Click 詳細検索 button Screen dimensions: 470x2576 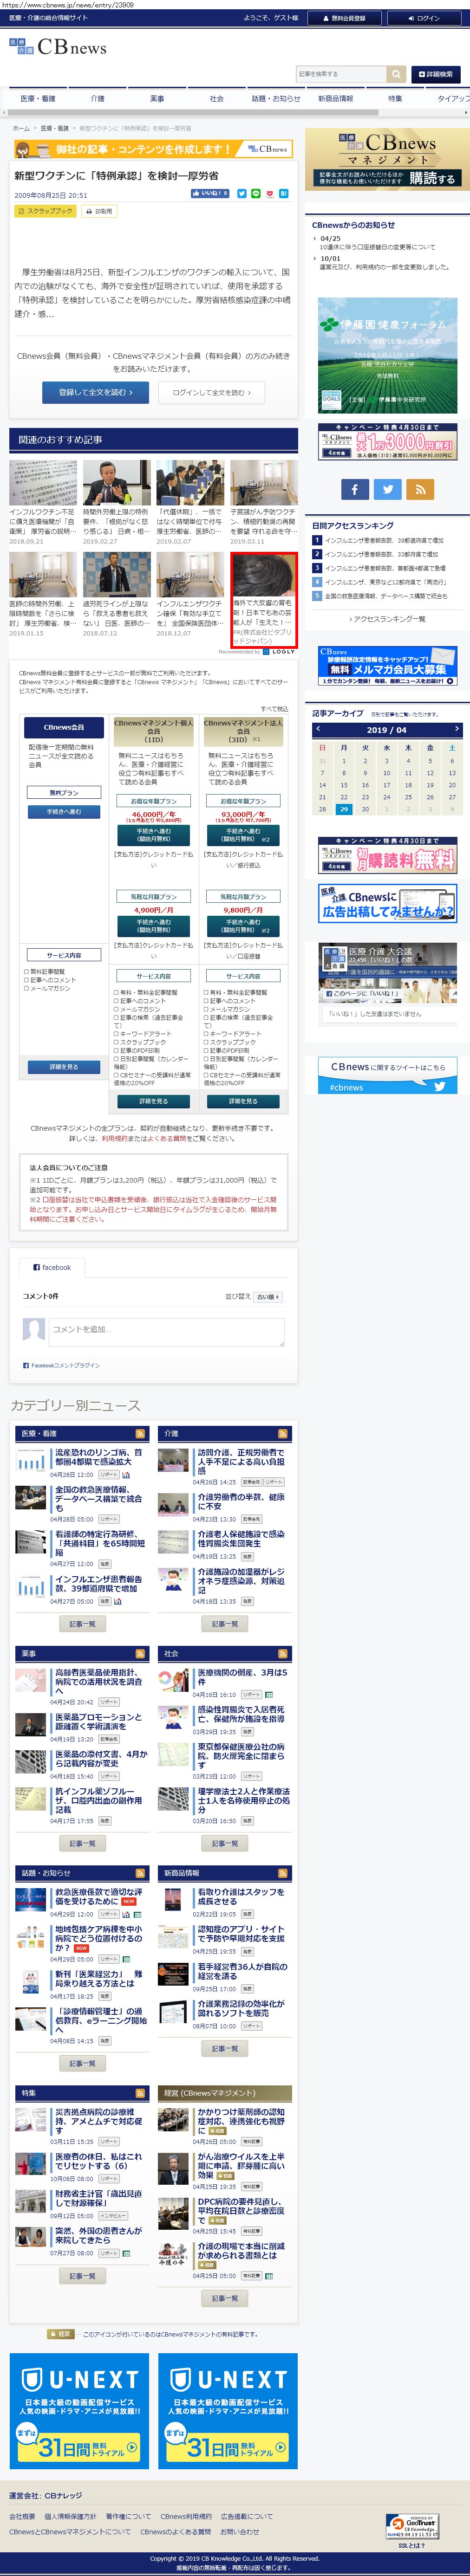tap(436, 74)
